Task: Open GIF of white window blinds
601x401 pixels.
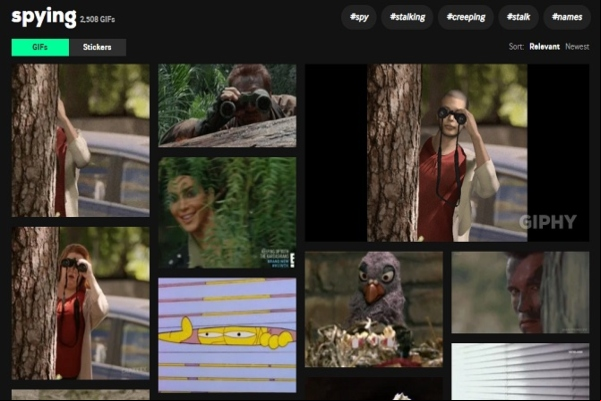Action: pos(520,371)
